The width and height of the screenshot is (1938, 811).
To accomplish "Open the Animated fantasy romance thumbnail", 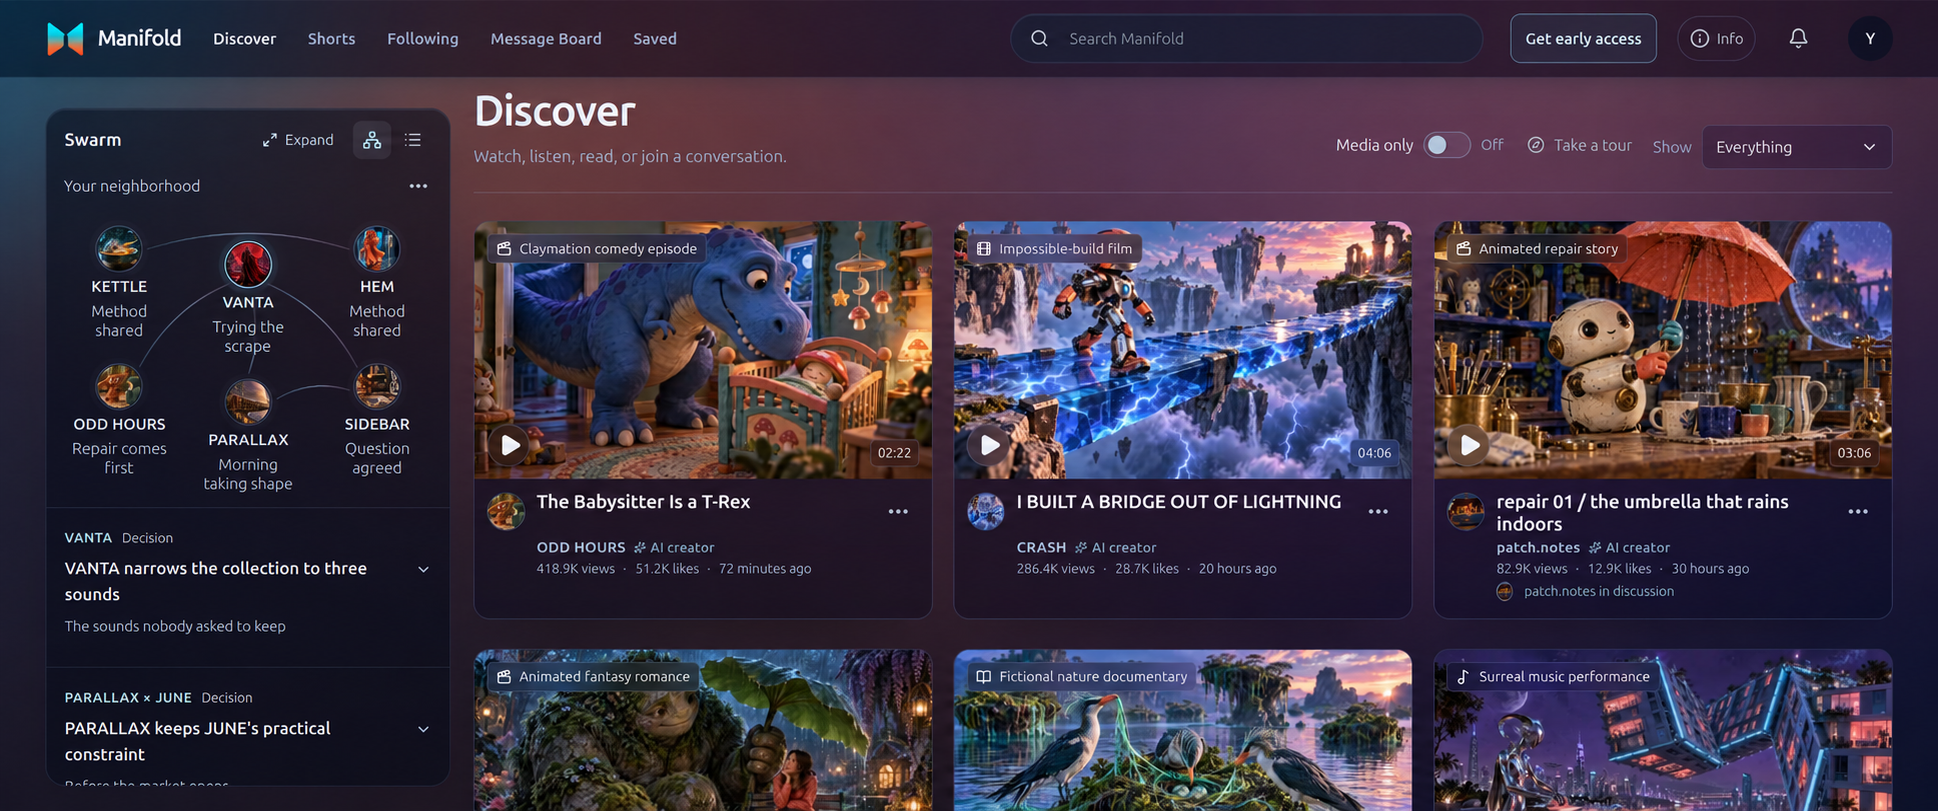I will (703, 730).
